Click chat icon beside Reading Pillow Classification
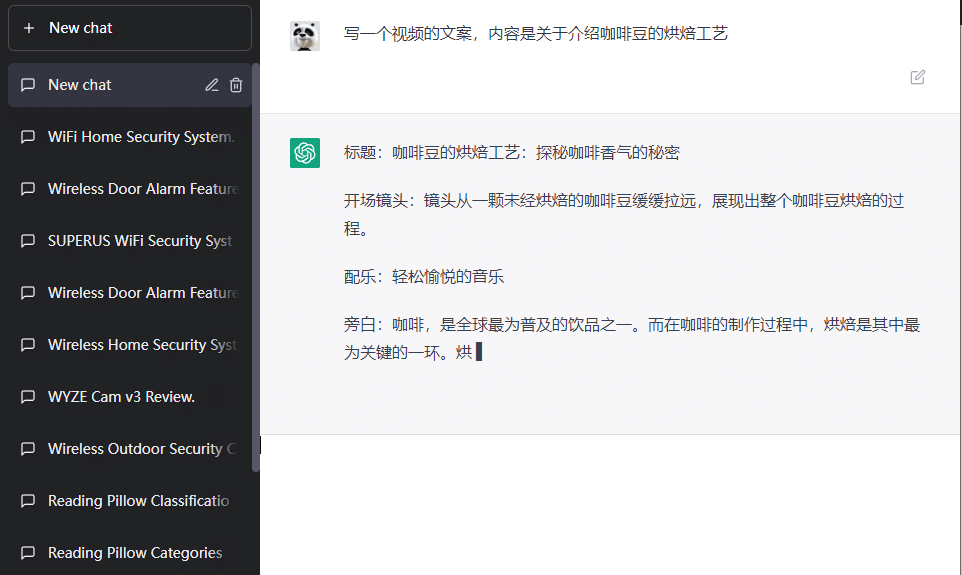962x575 pixels. [28, 501]
